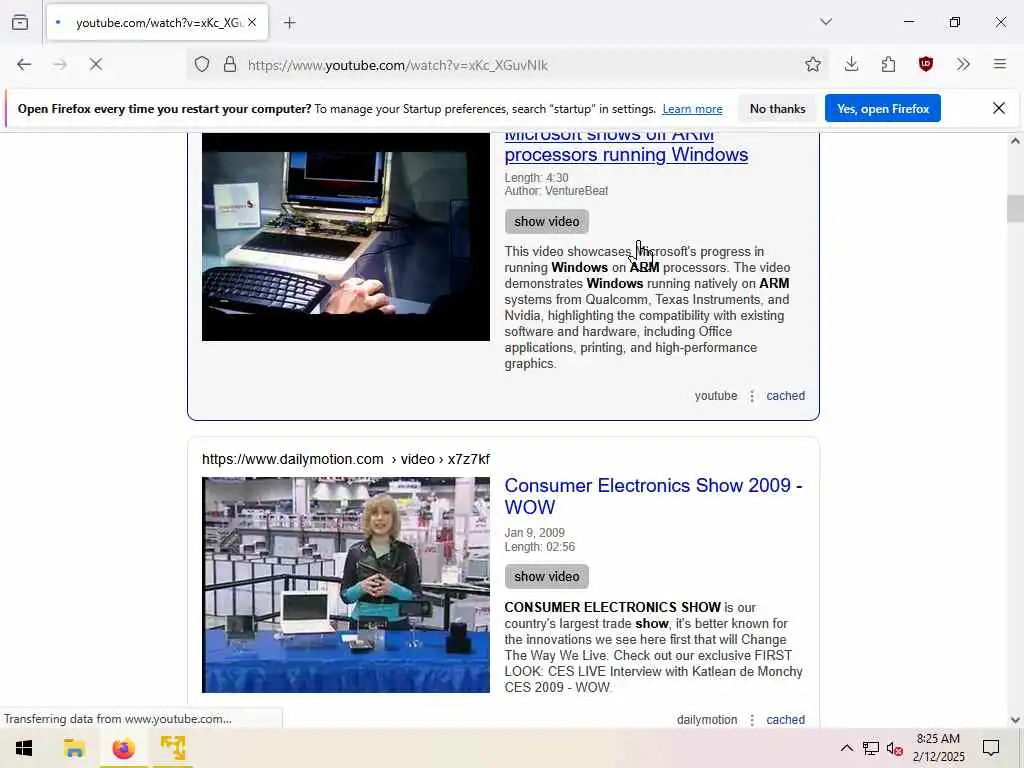Click the dailymotion.com video URL breadcrumb
1024x768 pixels.
tap(345, 459)
